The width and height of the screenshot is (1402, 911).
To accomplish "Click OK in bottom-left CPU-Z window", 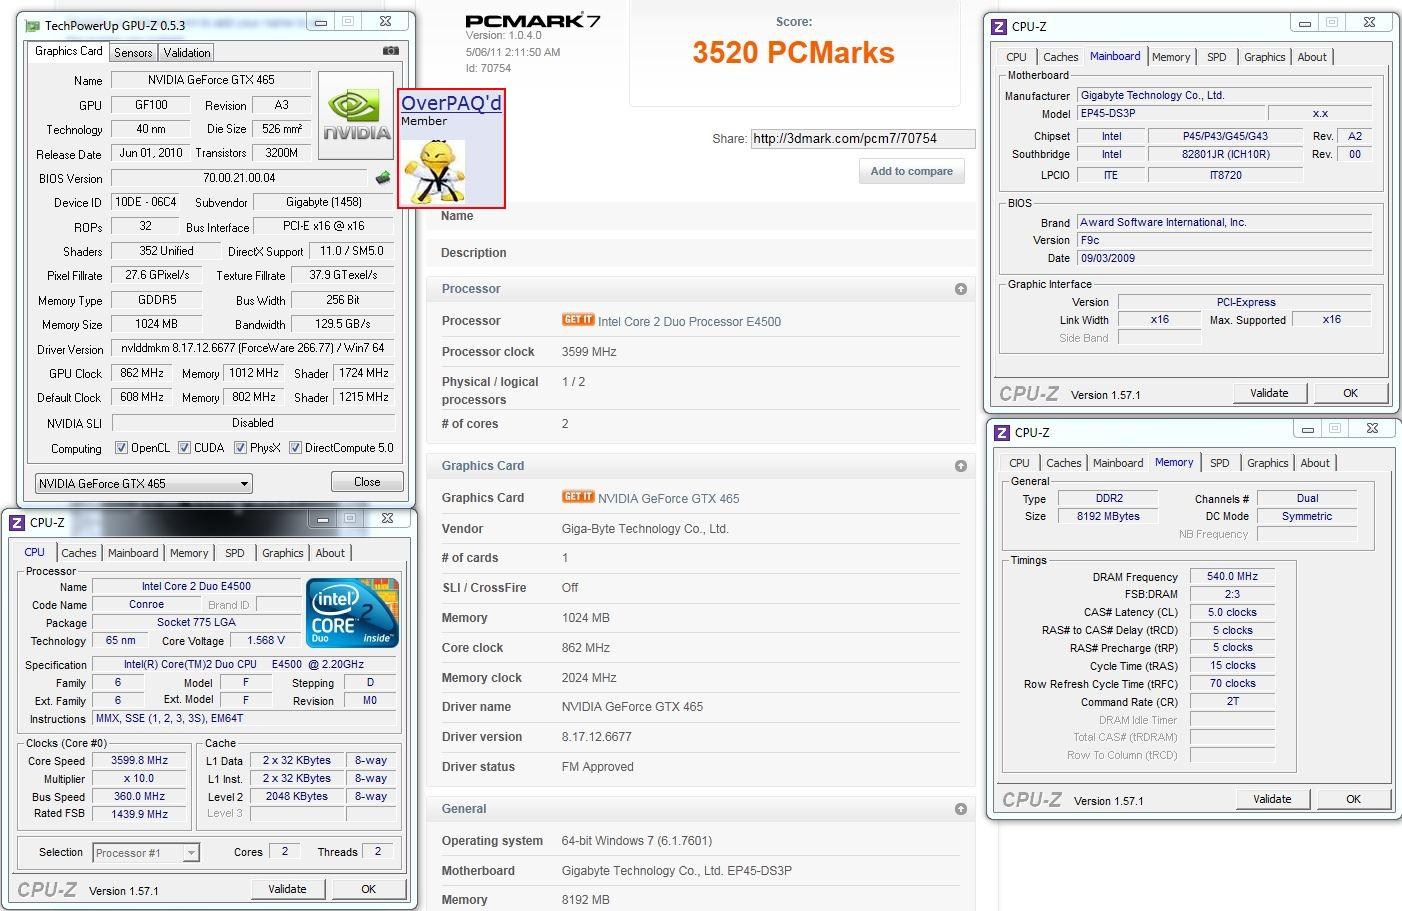I will (369, 889).
